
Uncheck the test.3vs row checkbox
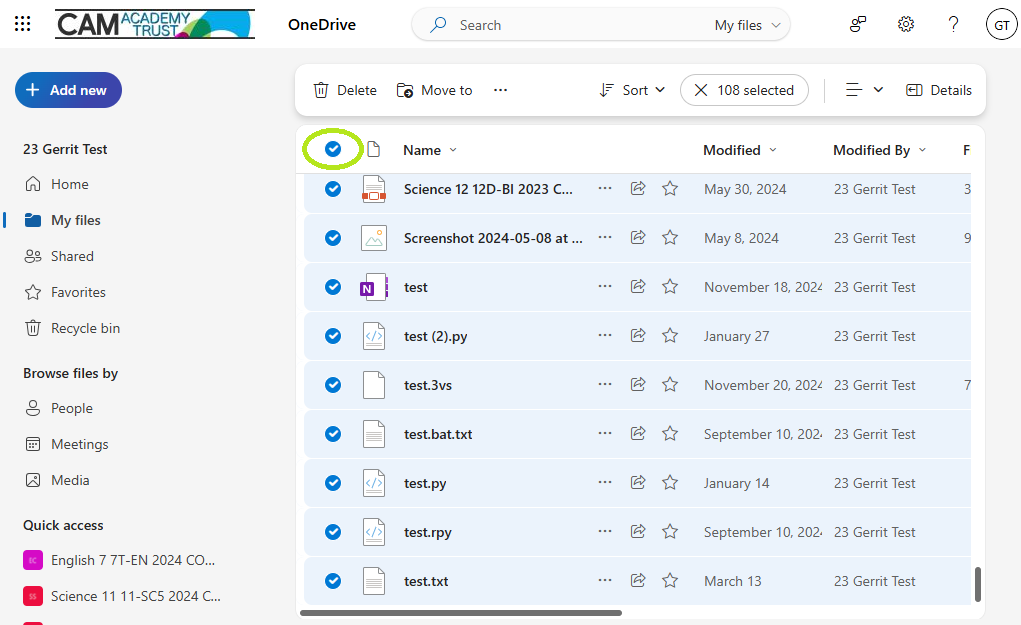tap(333, 385)
